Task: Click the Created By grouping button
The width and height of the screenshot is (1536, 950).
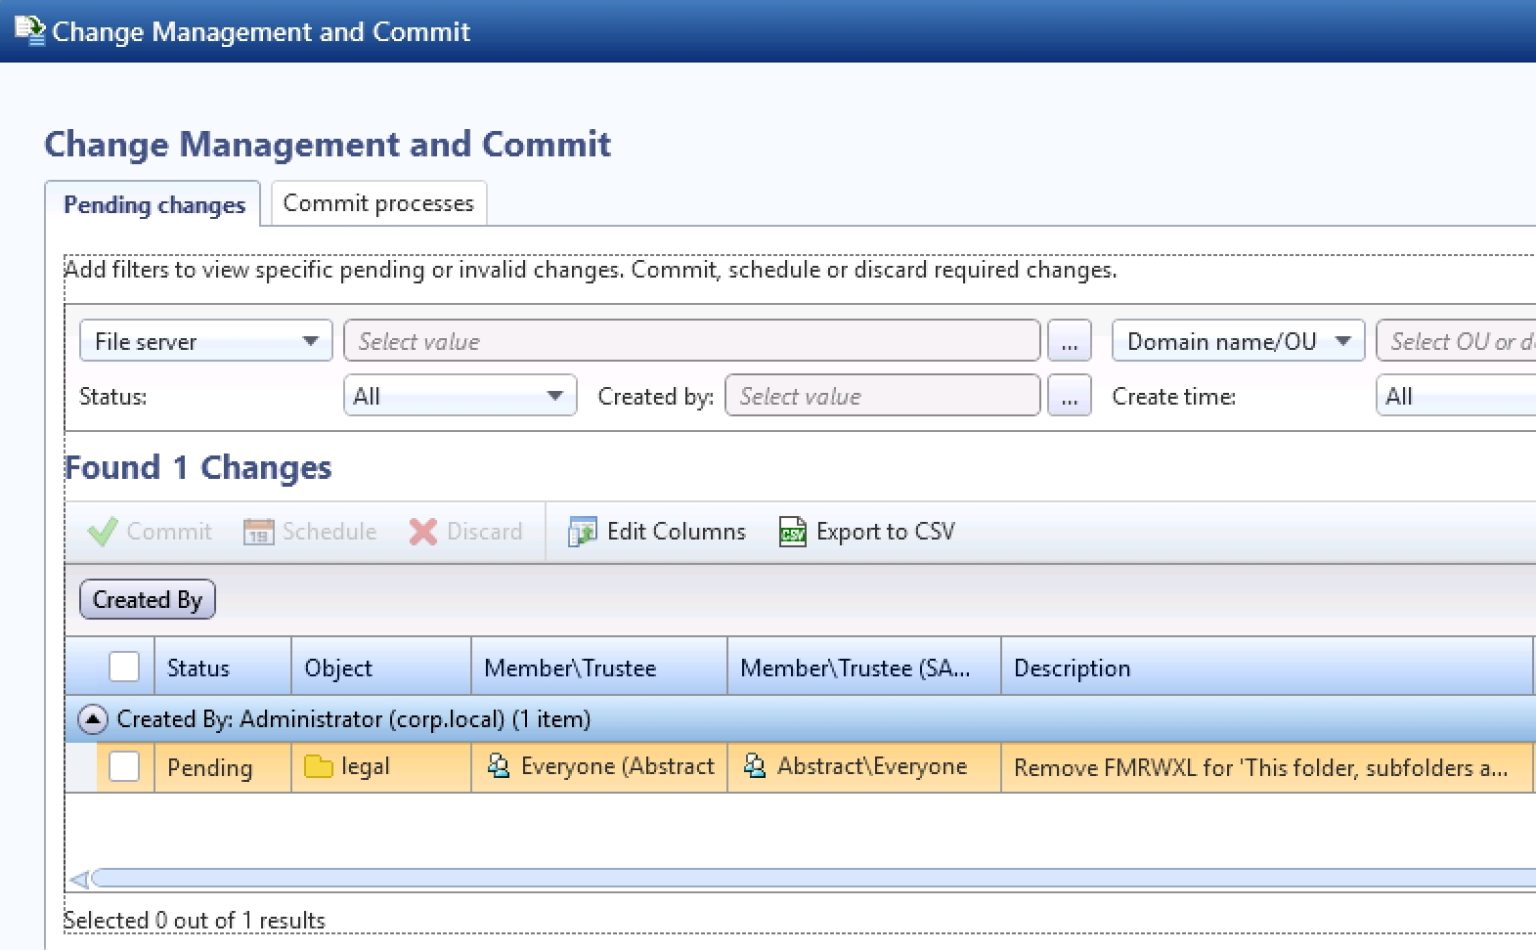Action: 147,599
